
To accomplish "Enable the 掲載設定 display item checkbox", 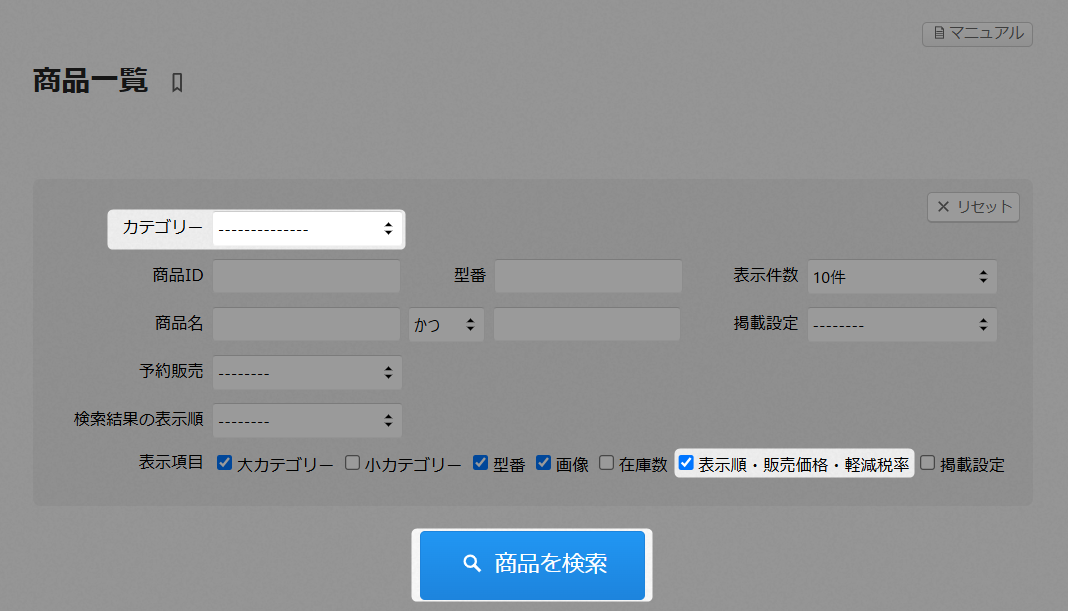I will 928,463.
